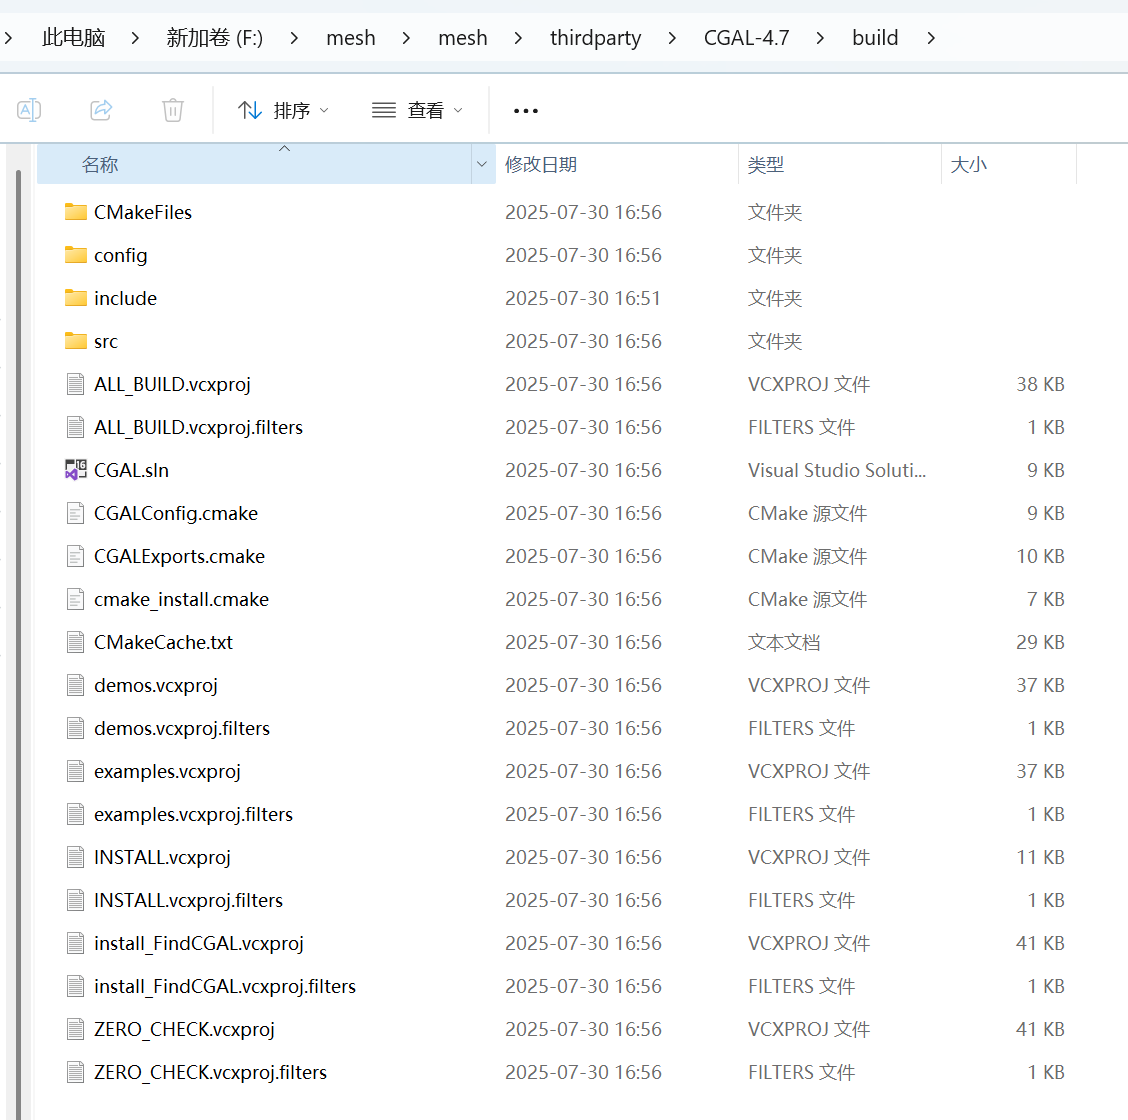This screenshot has height=1120, width=1128.
Task: Click the src folder icon
Action: click(x=76, y=341)
